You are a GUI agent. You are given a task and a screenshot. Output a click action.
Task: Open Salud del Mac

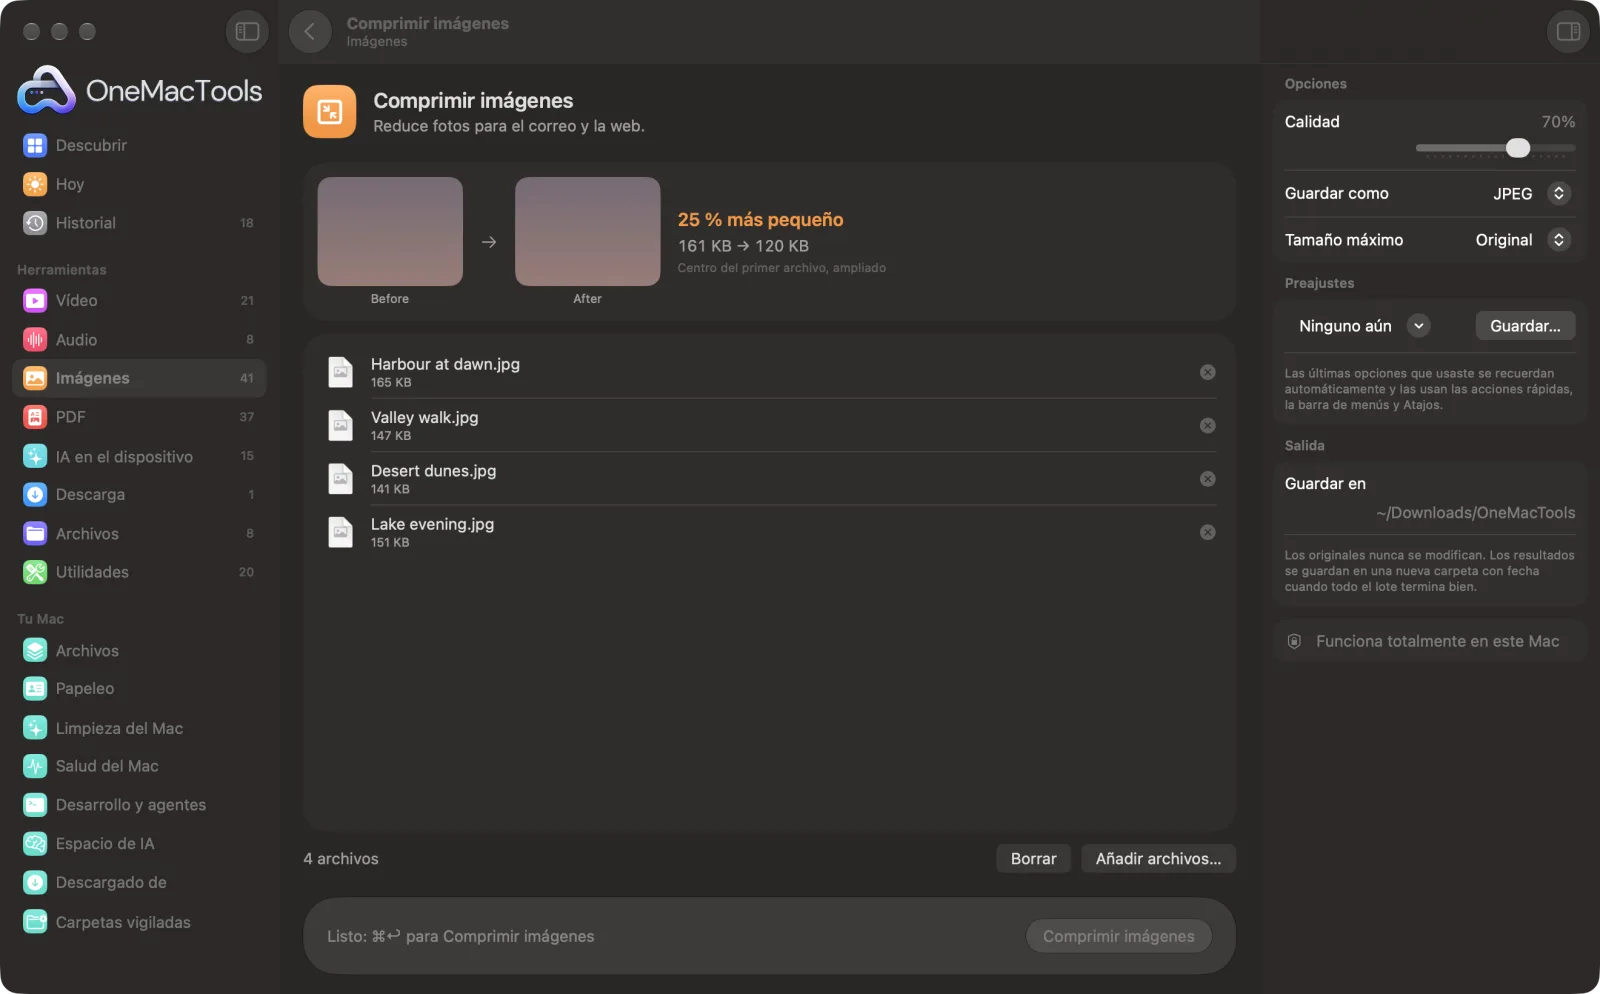click(x=139, y=766)
